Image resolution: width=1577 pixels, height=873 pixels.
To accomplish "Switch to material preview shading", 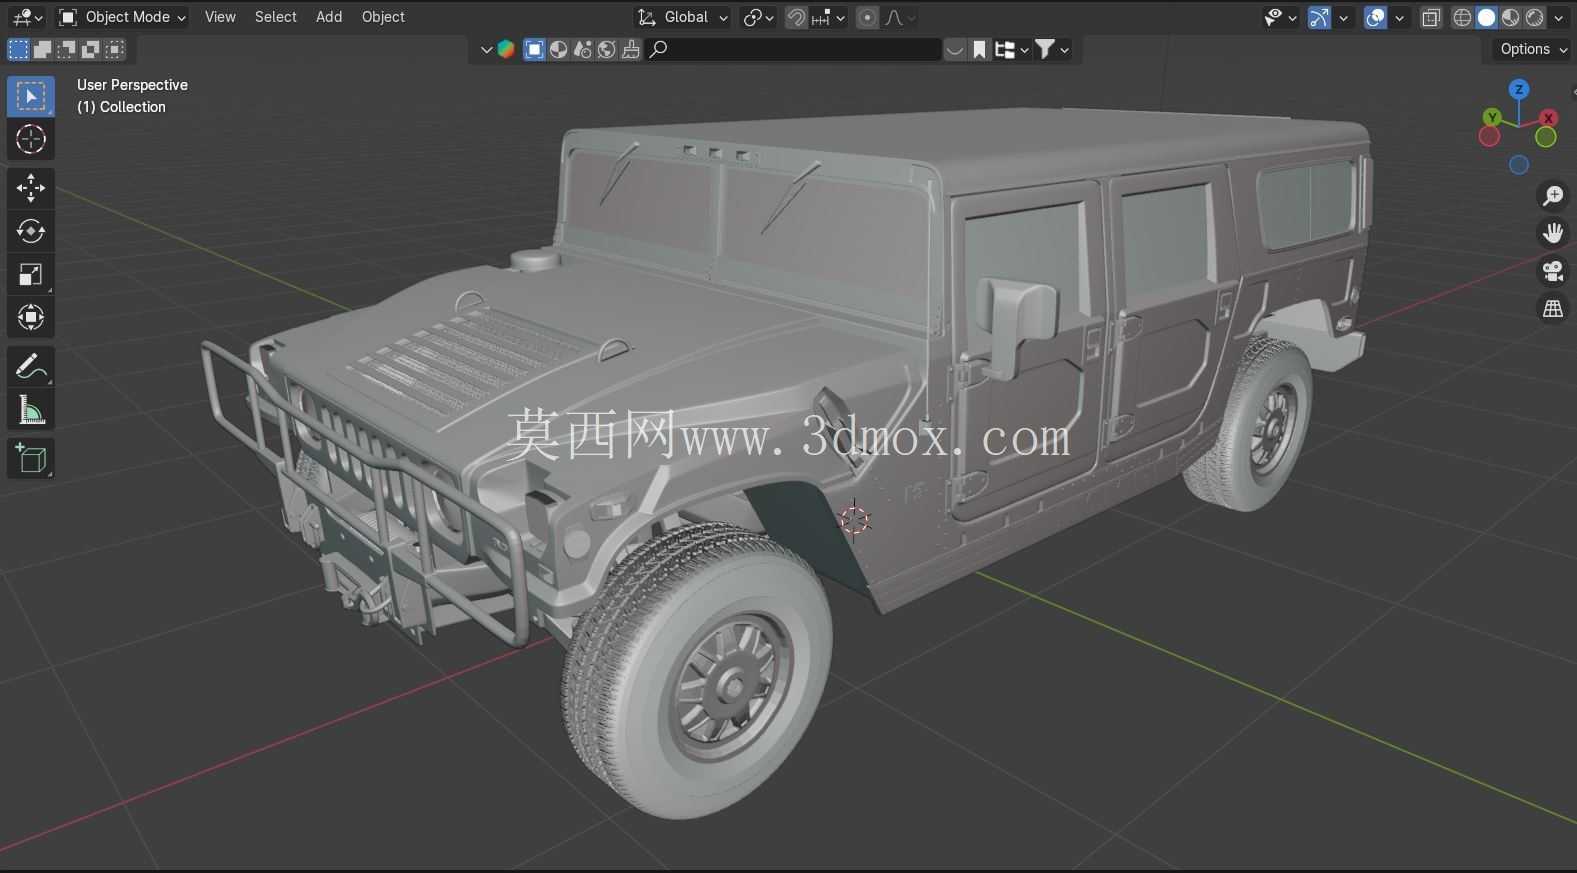I will coord(1510,17).
